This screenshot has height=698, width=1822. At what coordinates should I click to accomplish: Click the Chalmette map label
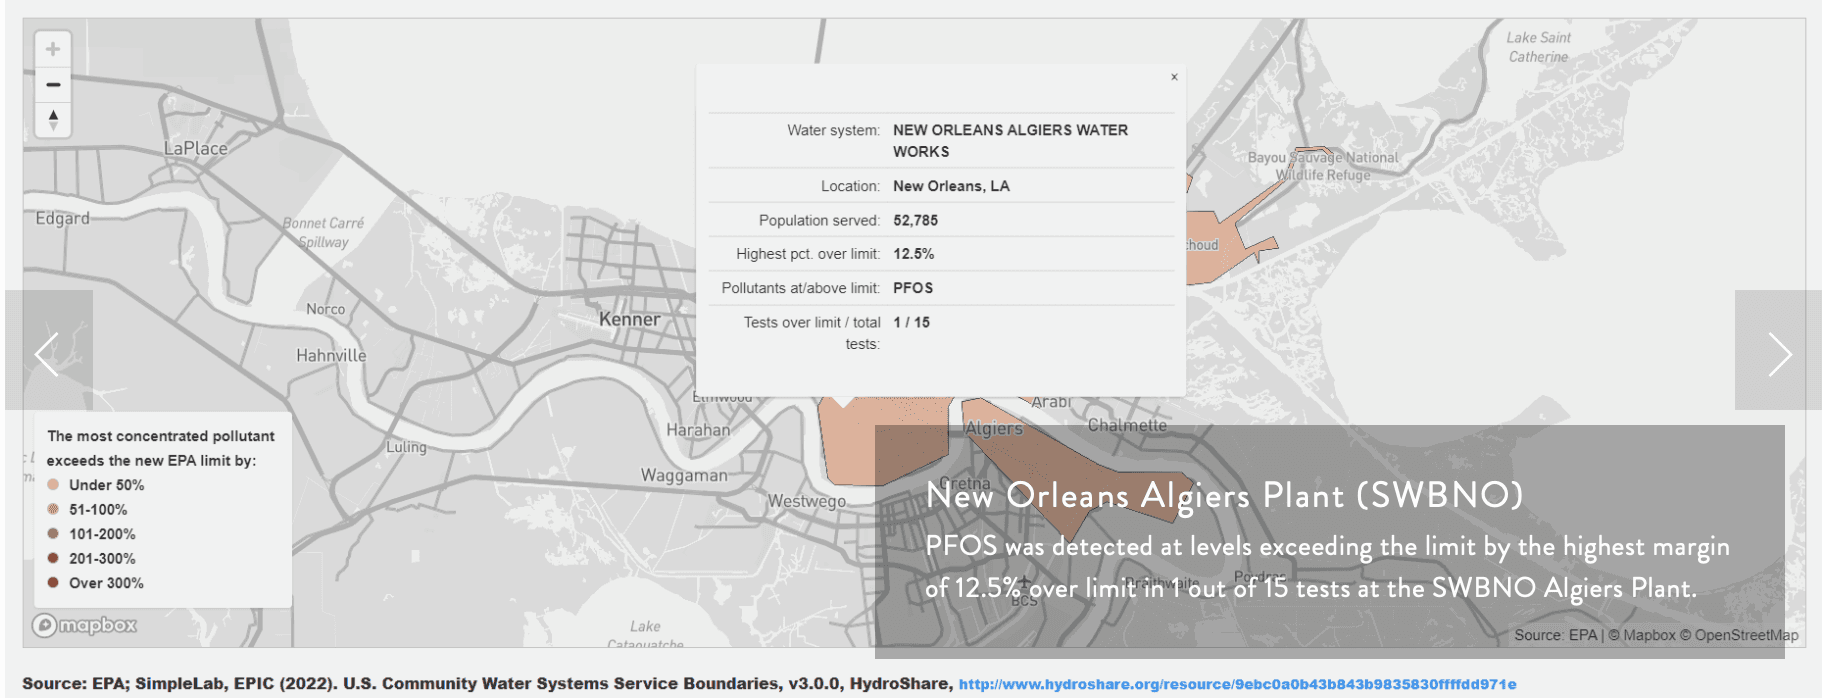[x=1127, y=425]
